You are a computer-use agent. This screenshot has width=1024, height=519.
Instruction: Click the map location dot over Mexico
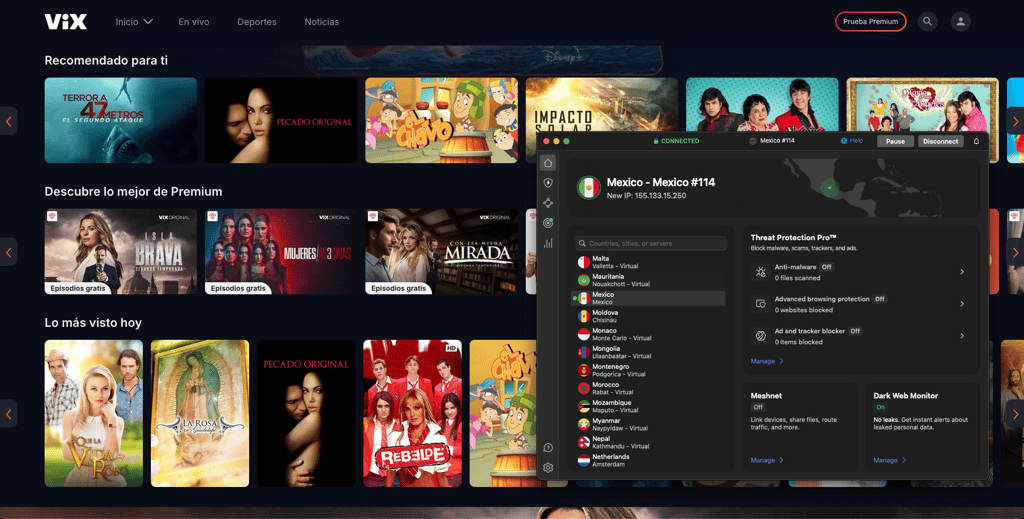pos(829,188)
